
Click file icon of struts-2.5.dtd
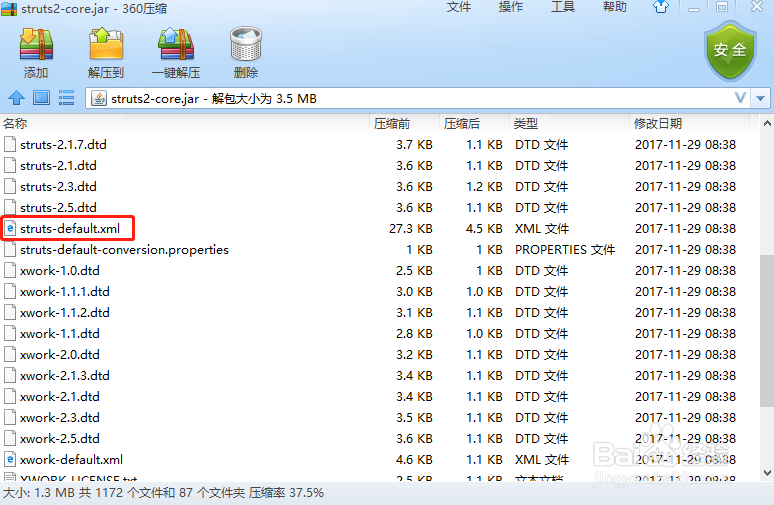(9, 208)
